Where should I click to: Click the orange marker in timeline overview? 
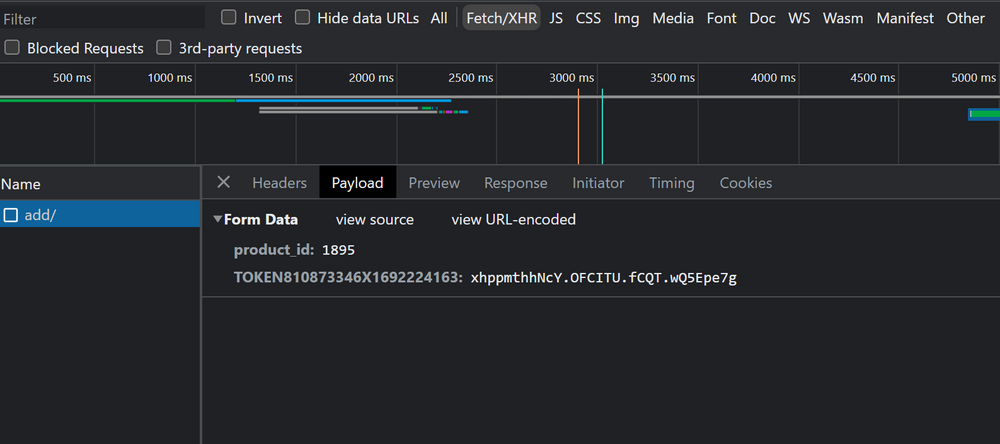click(x=578, y=125)
